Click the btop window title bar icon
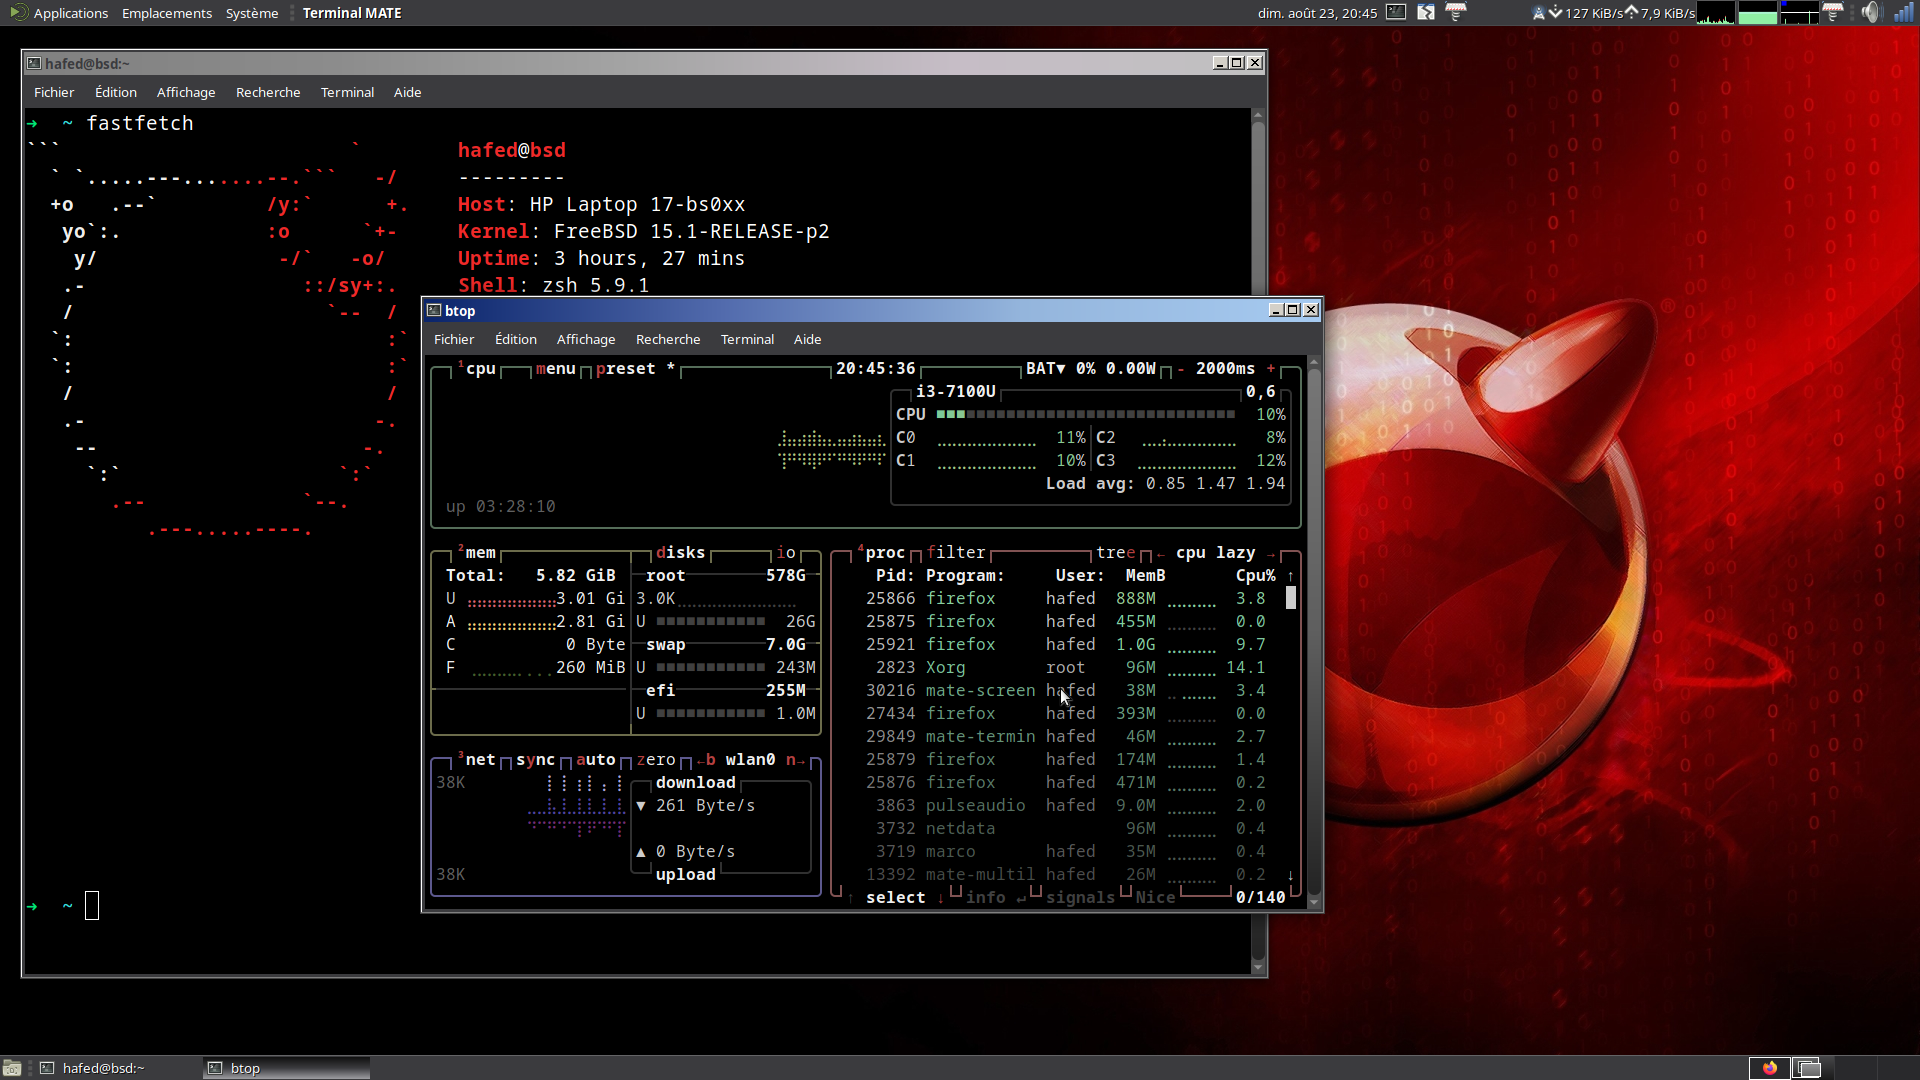This screenshot has height=1080, width=1920. [x=434, y=310]
